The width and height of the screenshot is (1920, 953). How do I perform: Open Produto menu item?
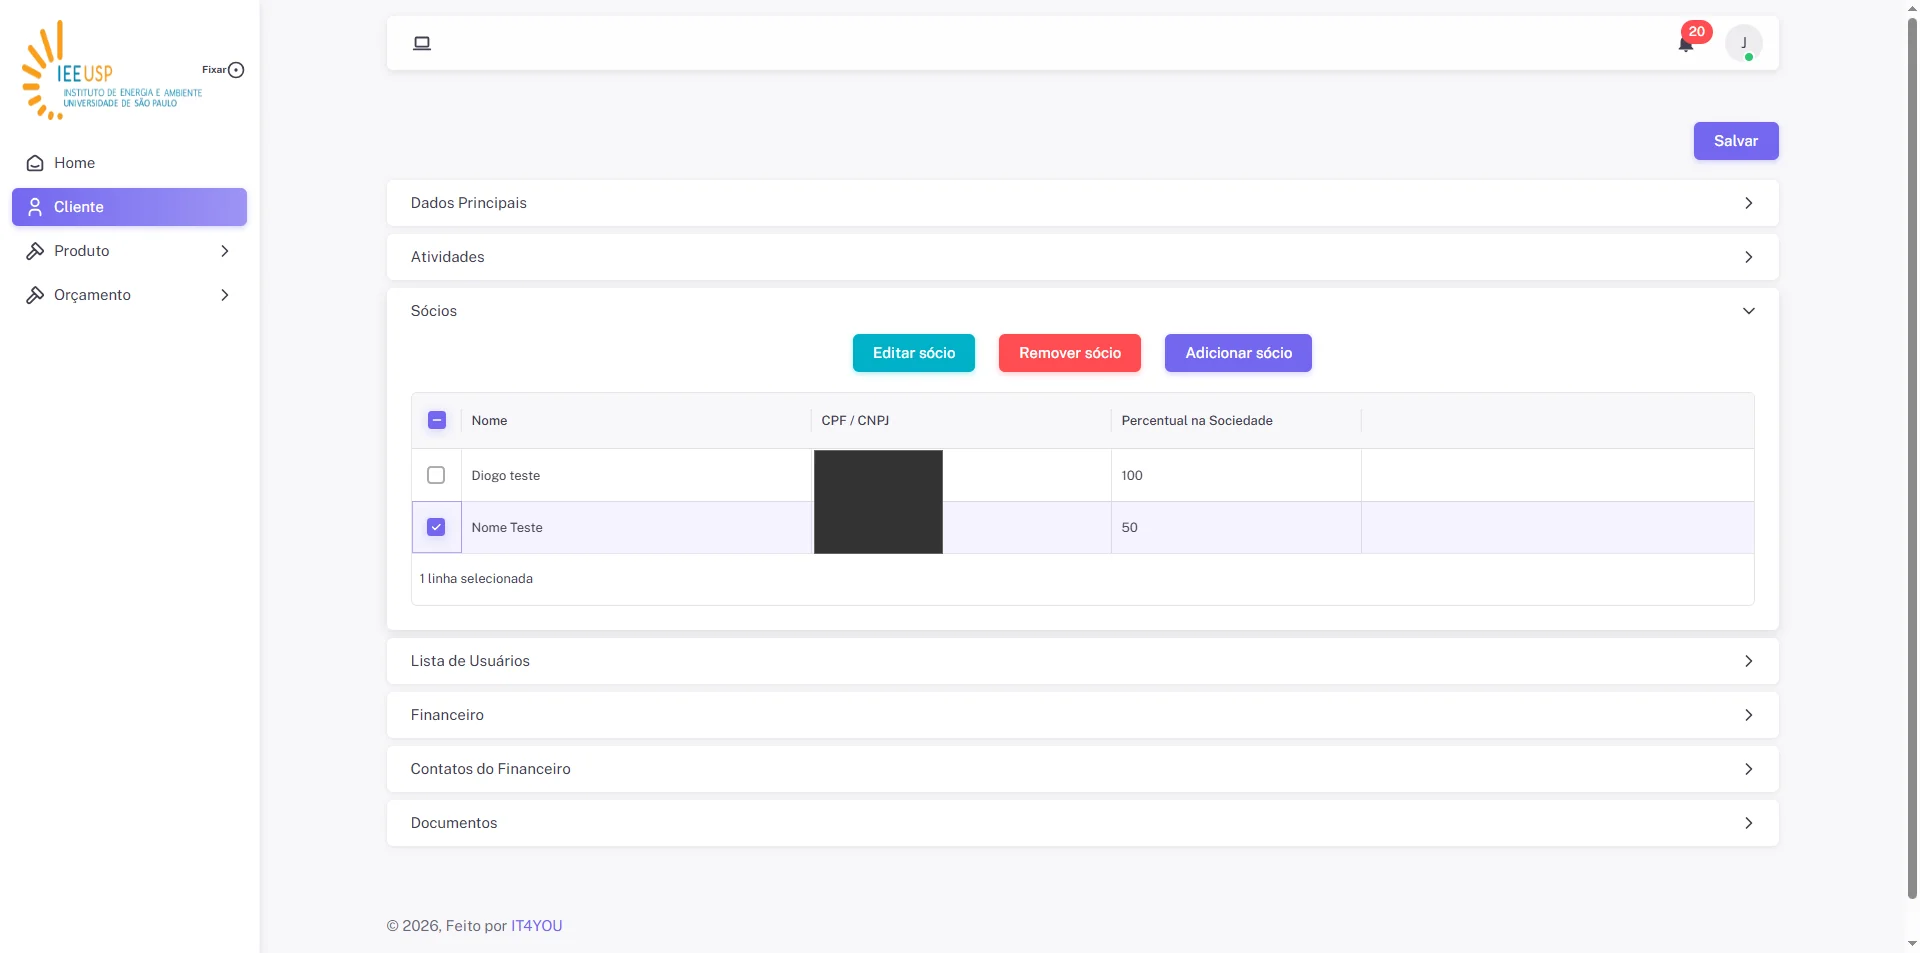pos(129,251)
